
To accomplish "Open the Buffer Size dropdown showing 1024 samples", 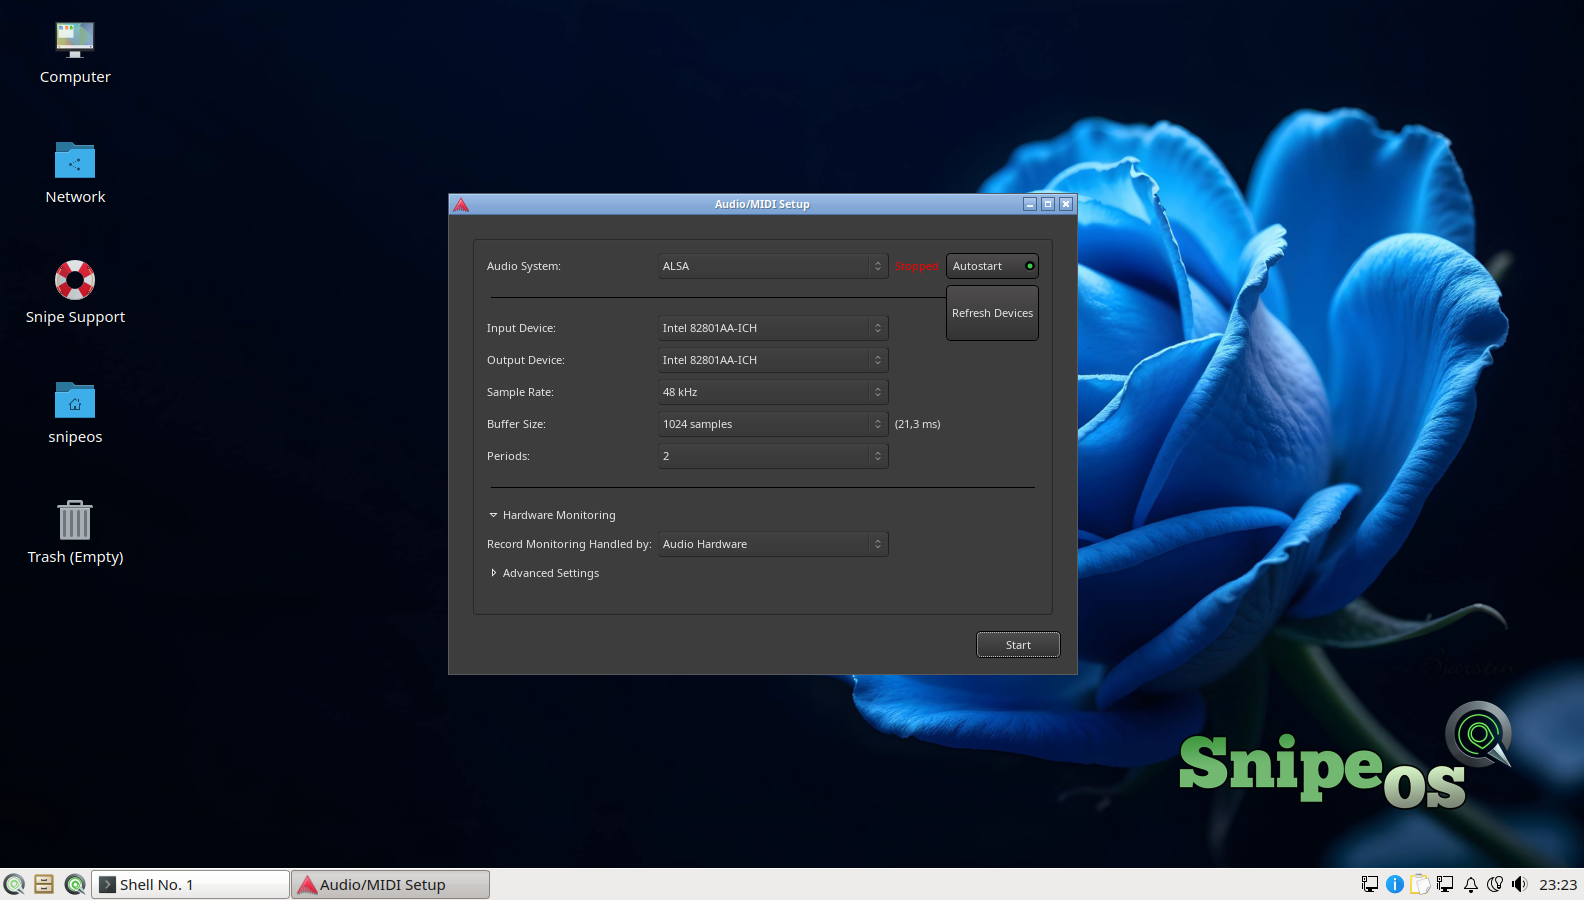I will (773, 424).
